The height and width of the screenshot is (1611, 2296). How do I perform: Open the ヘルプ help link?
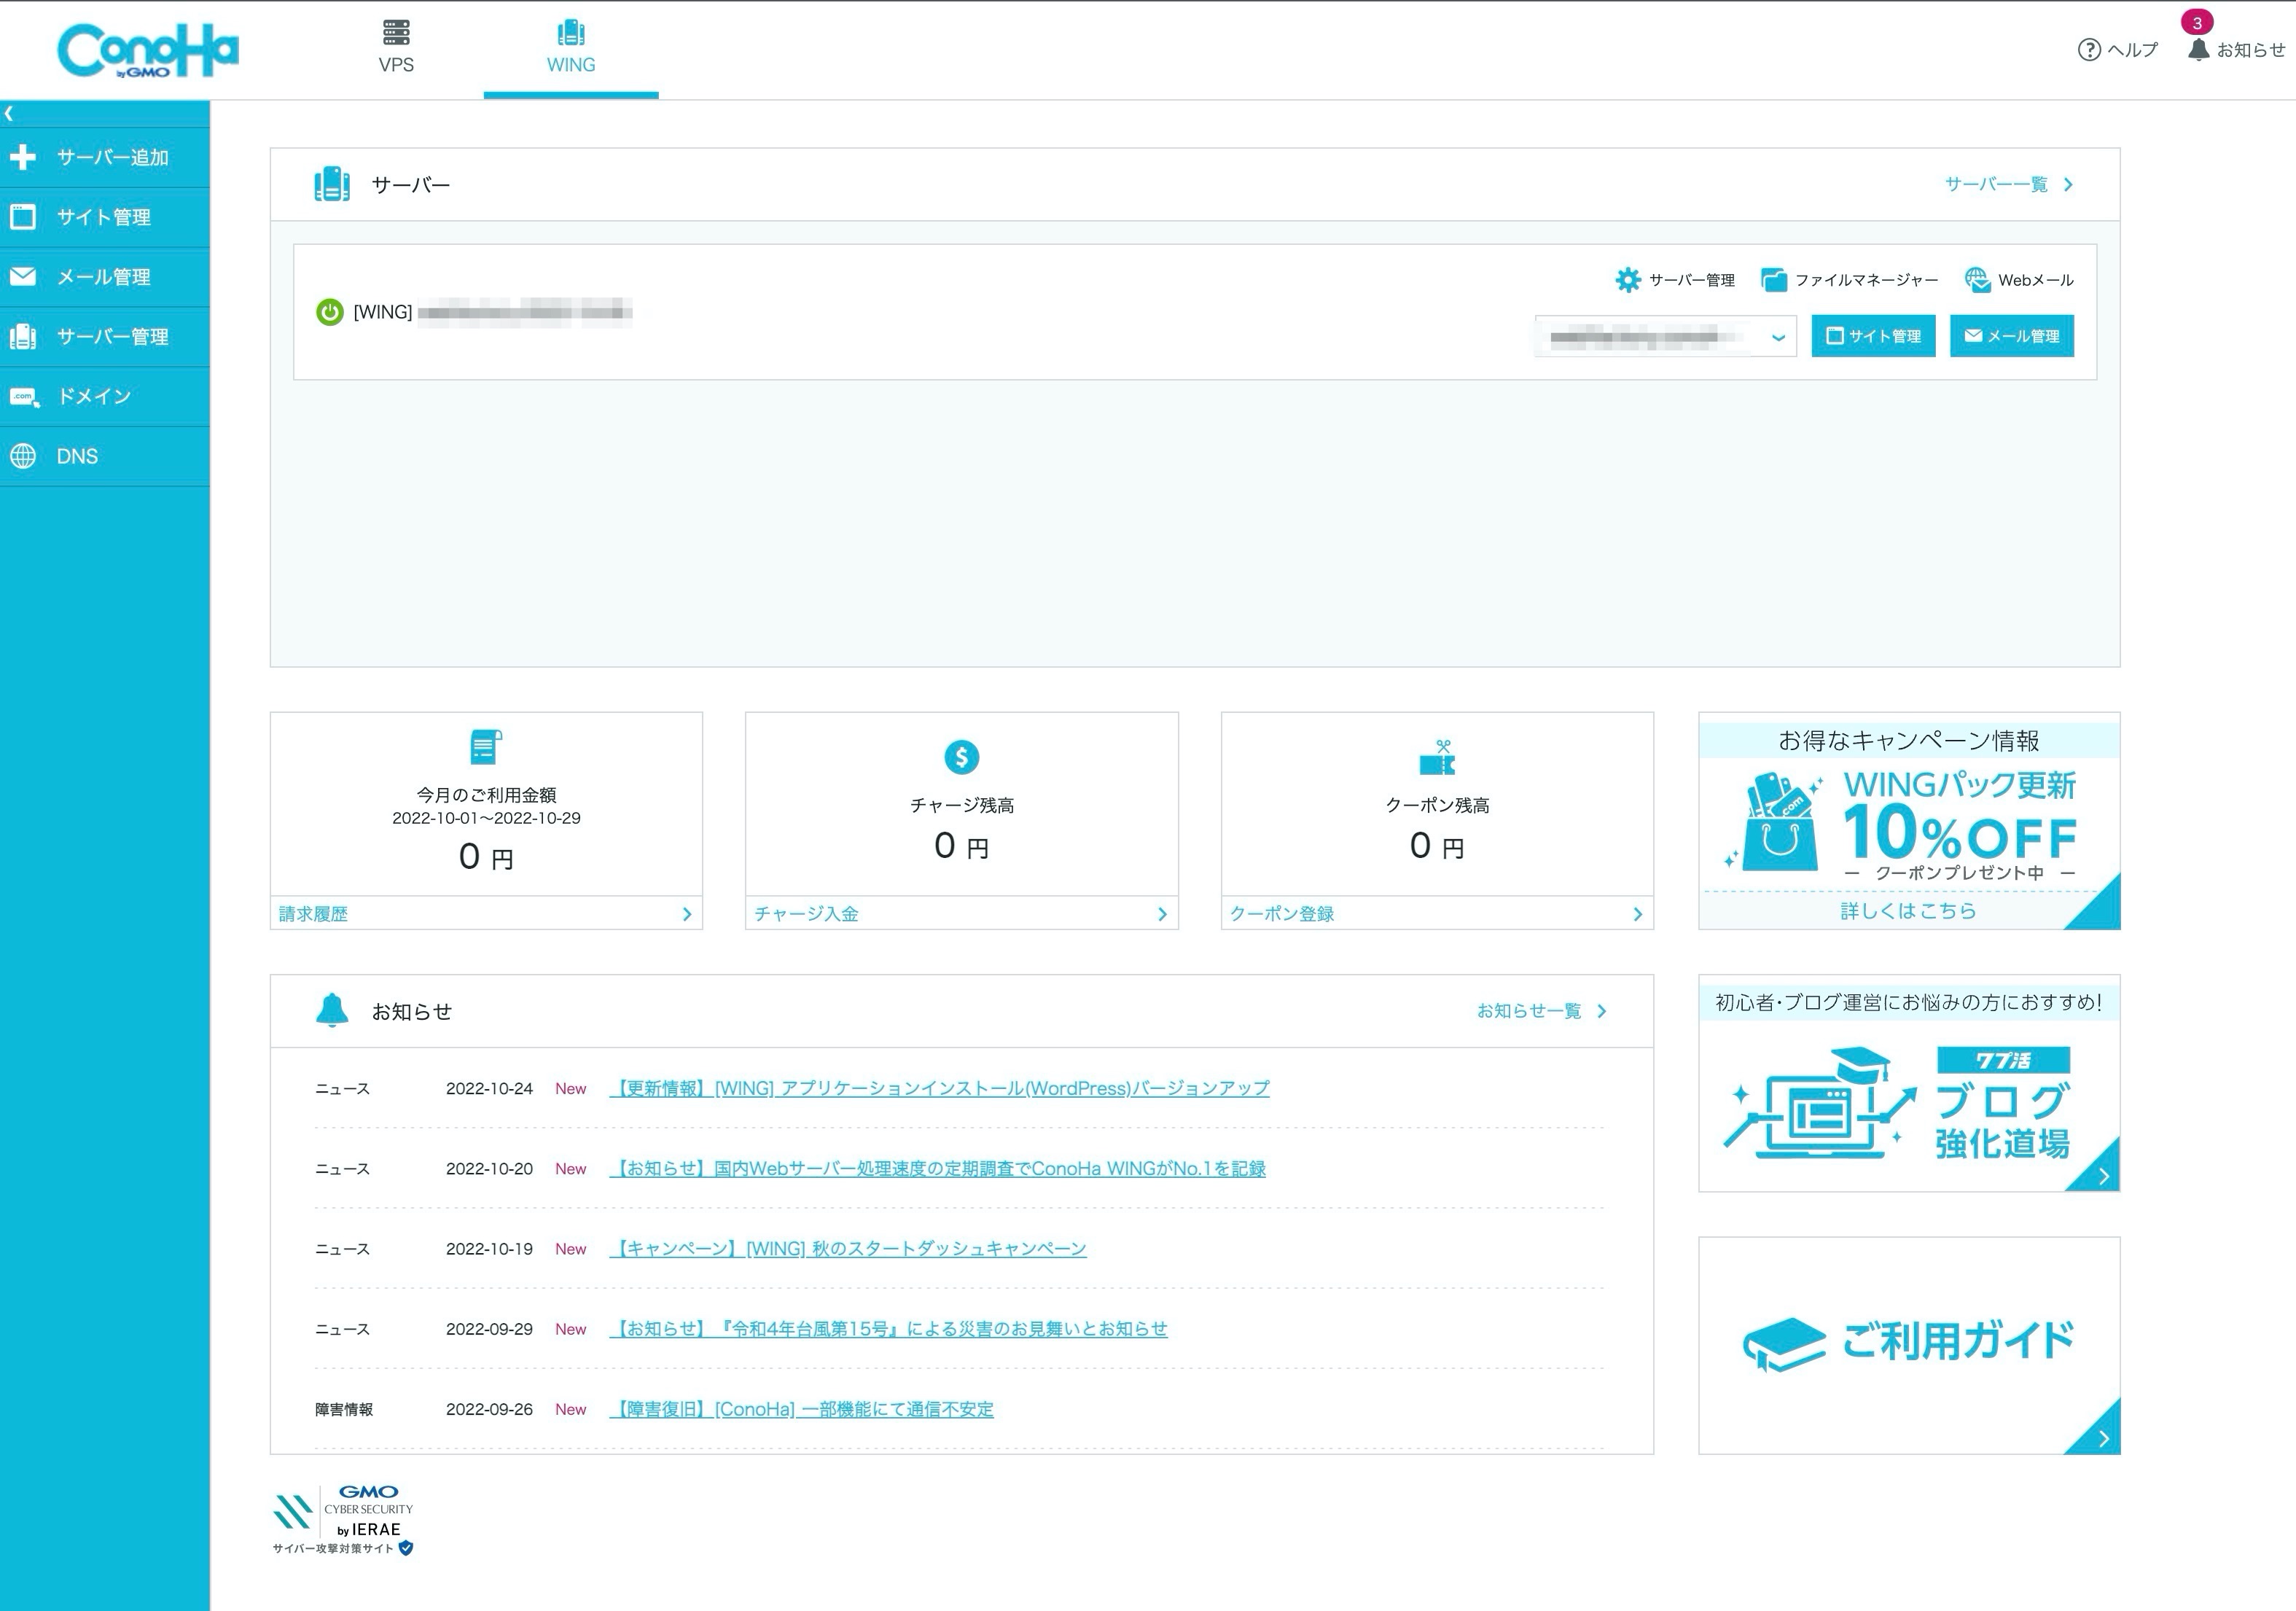tap(2118, 49)
